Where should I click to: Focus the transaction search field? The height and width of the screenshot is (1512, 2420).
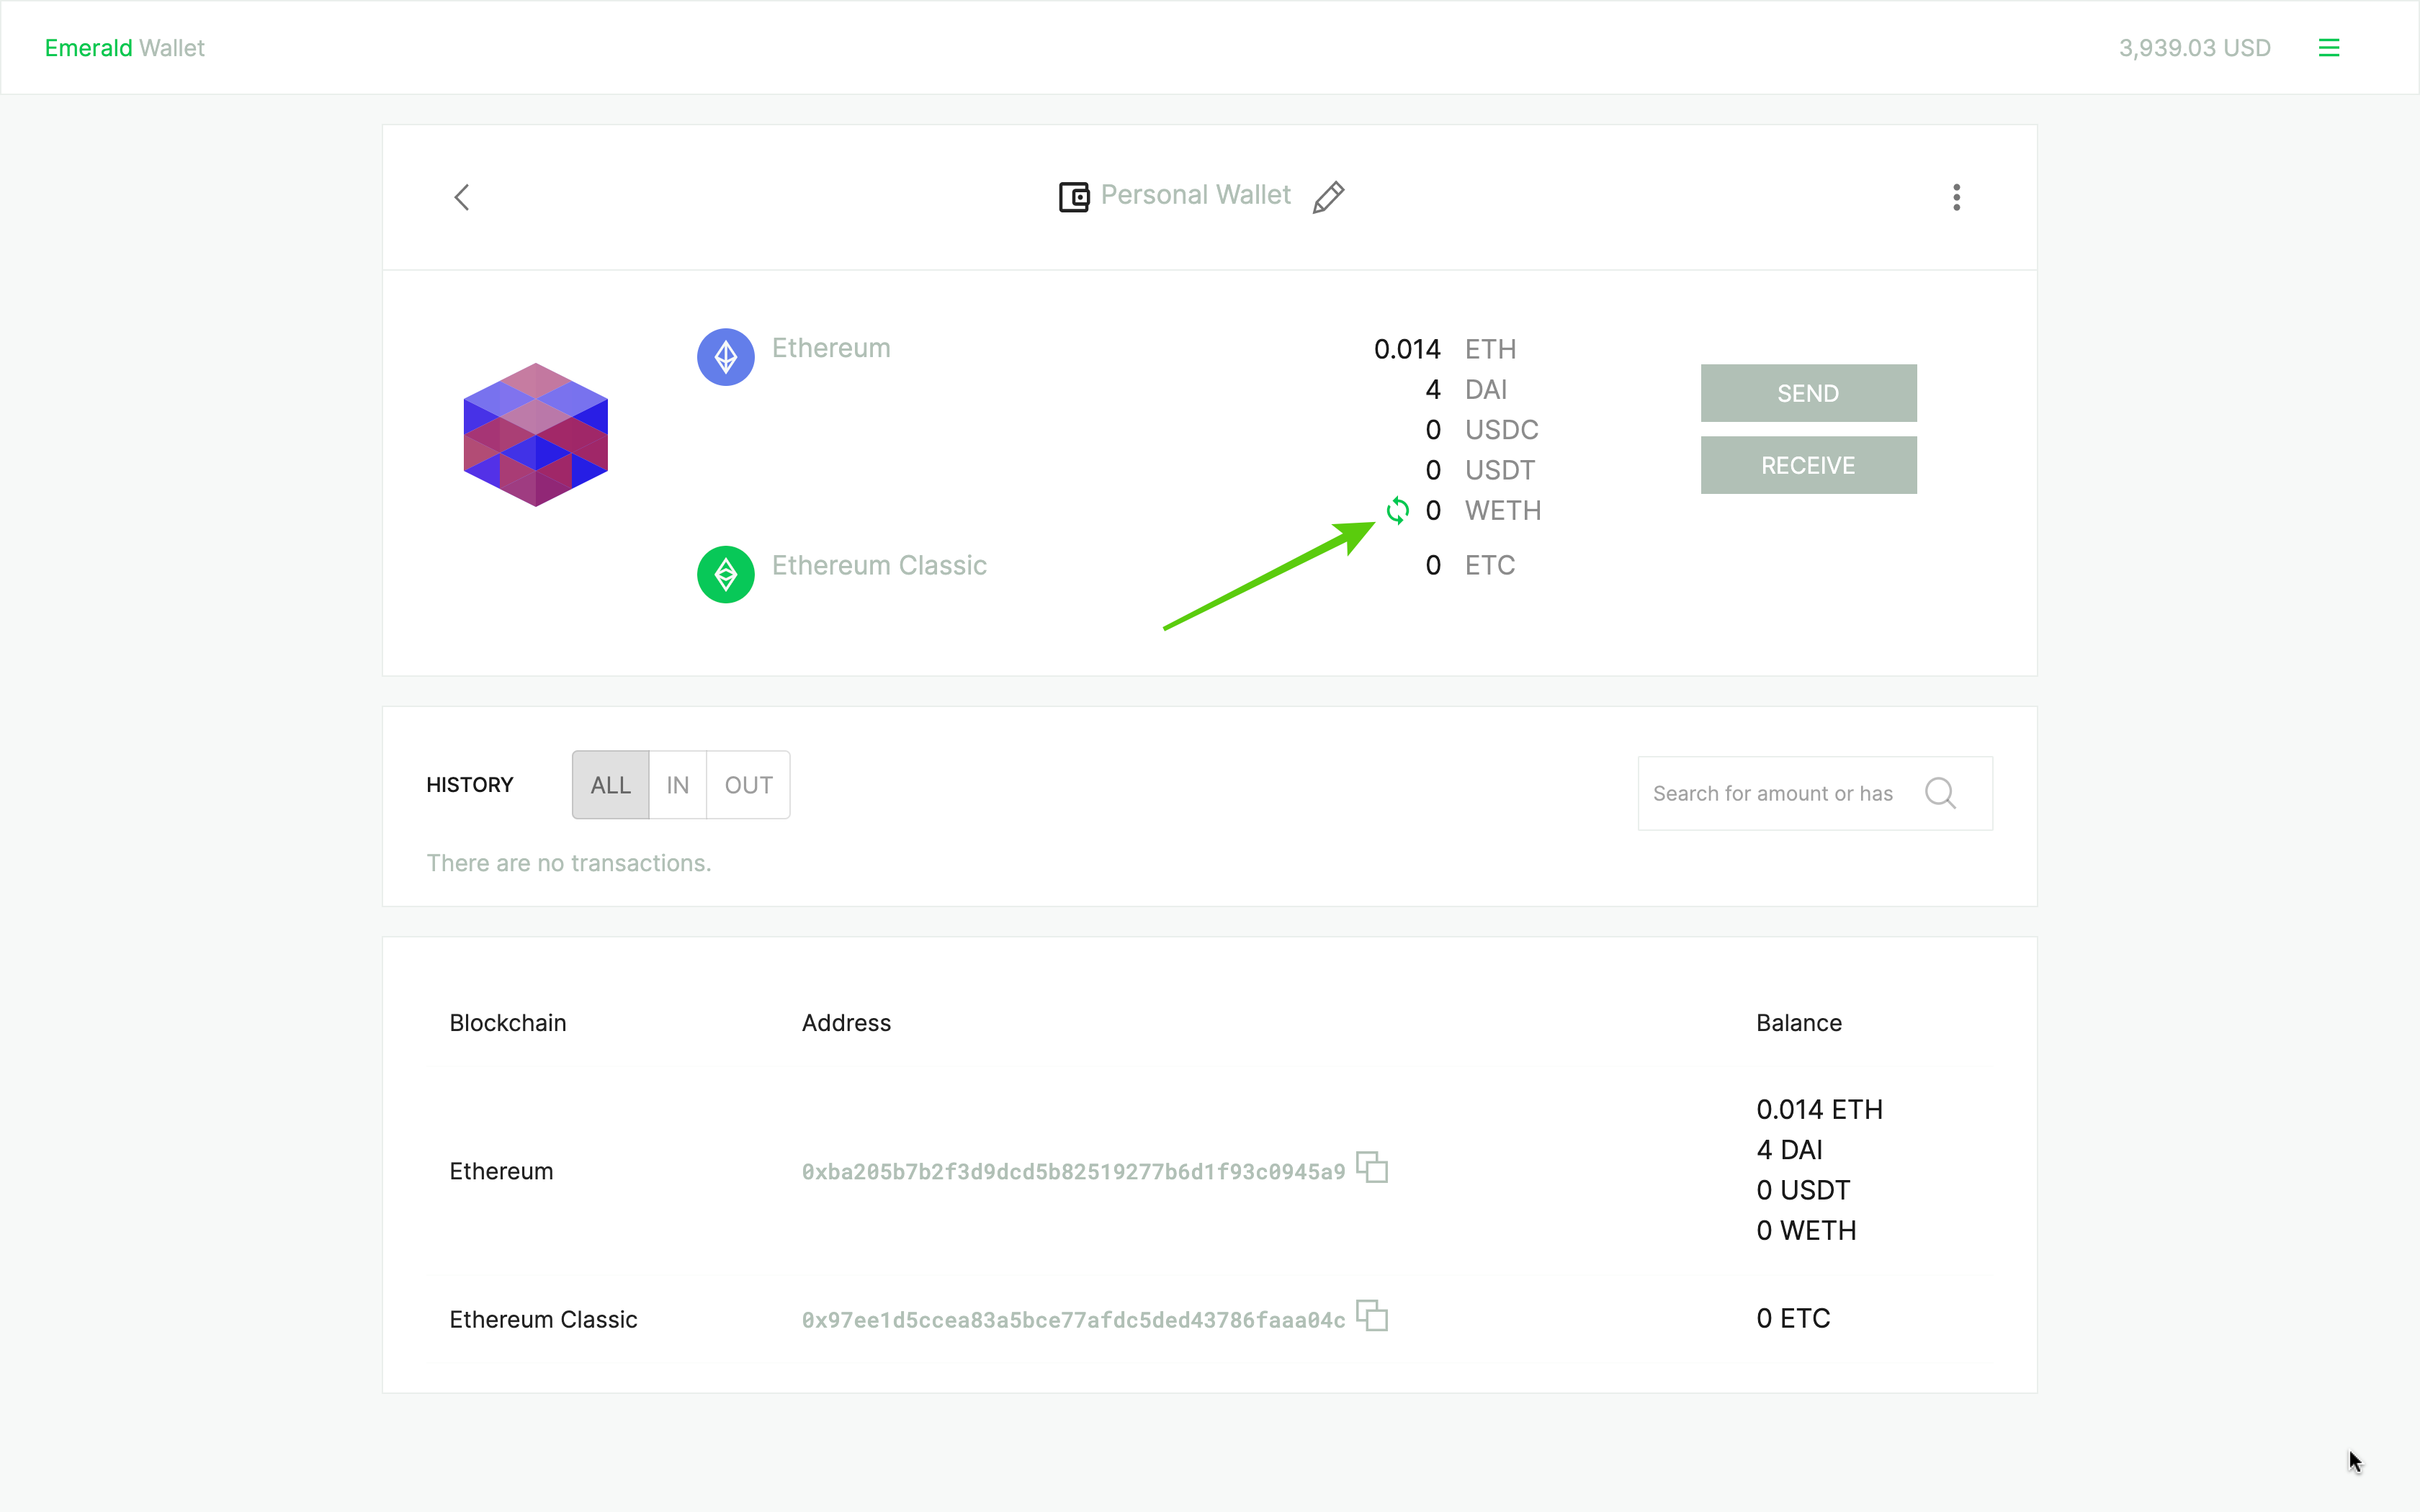1775,793
